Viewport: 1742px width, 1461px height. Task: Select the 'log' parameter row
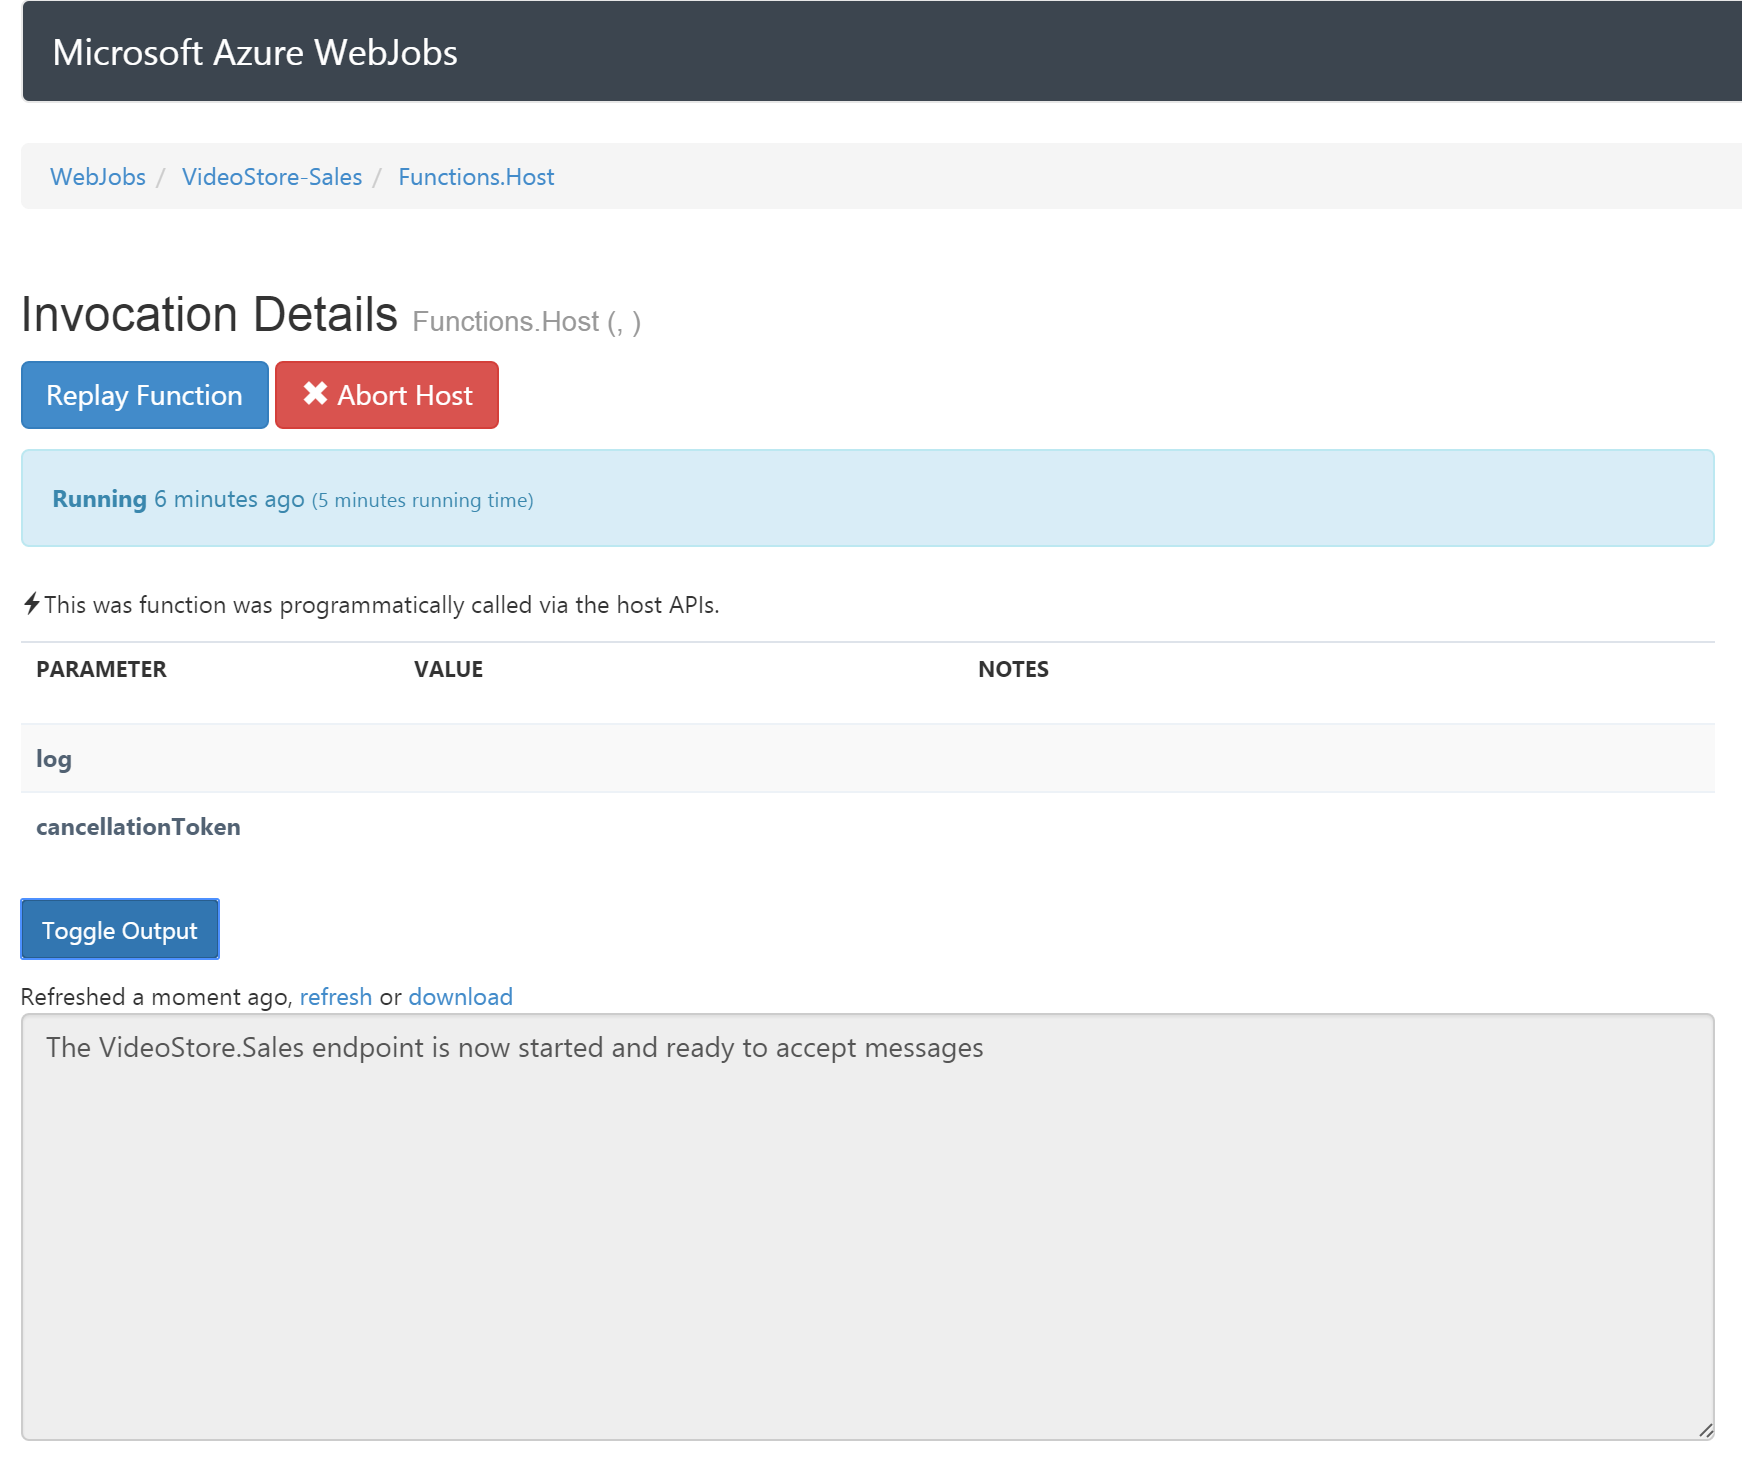coord(868,758)
